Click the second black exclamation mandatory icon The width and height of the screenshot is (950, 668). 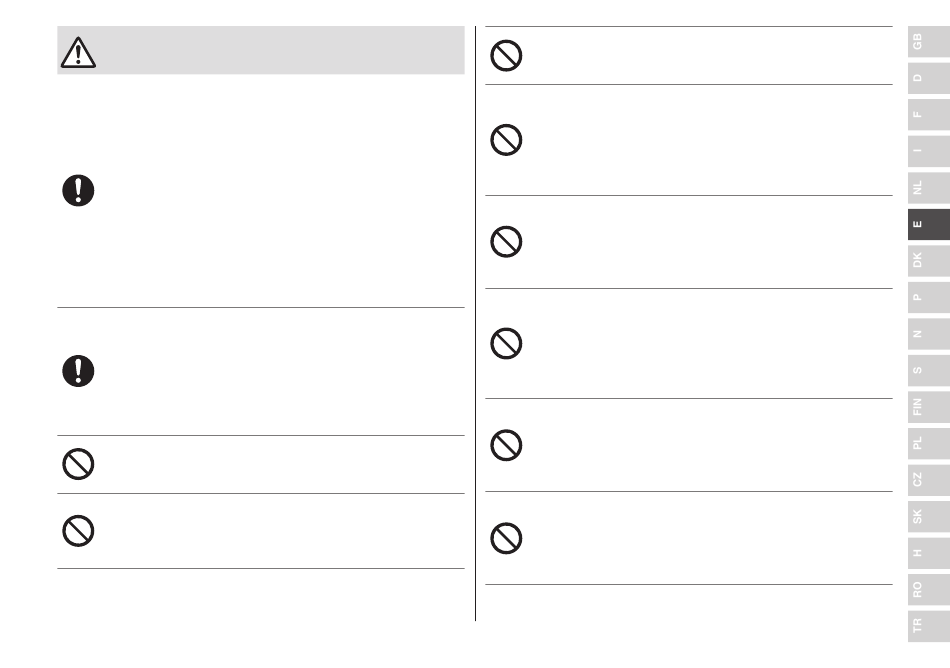pos(78,371)
